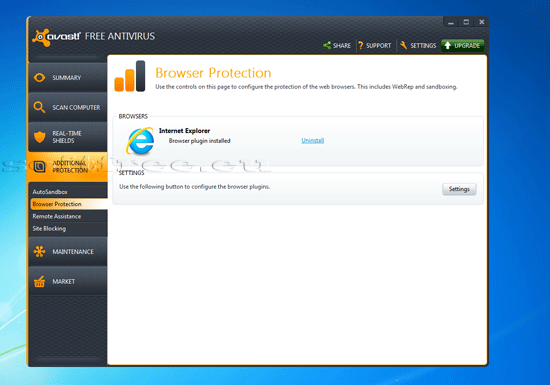This screenshot has width=550, height=385.
Task: Click the Maintenance asterisk icon
Action: click(x=39, y=251)
